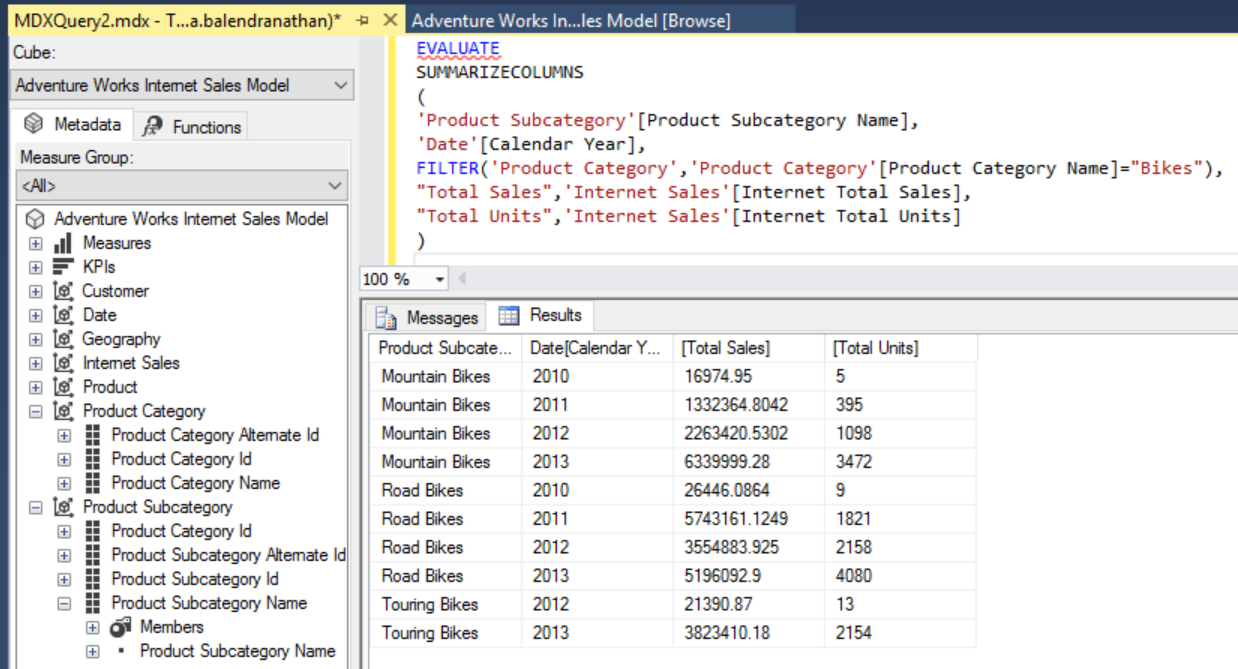
Task: Select the Adventure Works Internet Sales Model root node
Action: [191, 218]
